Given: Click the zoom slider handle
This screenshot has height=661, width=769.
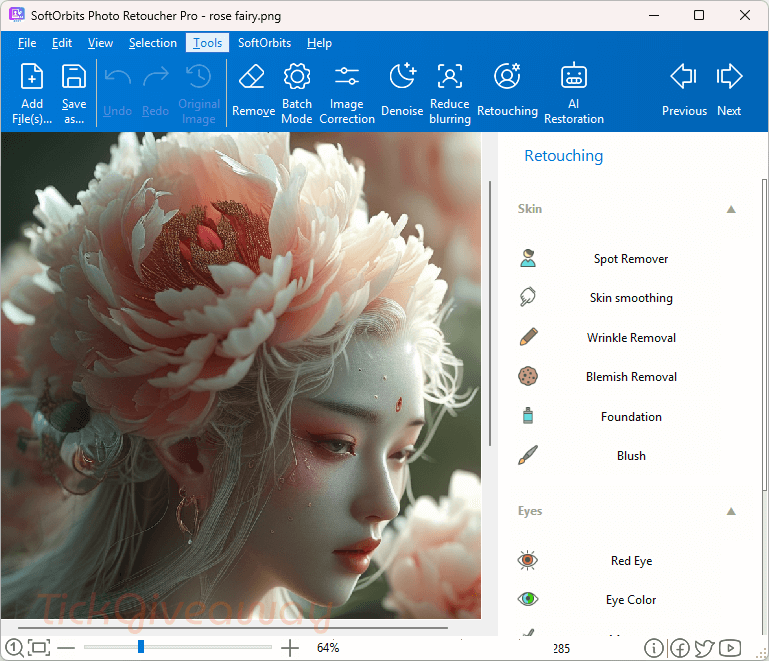Looking at the screenshot, I should pos(141,647).
